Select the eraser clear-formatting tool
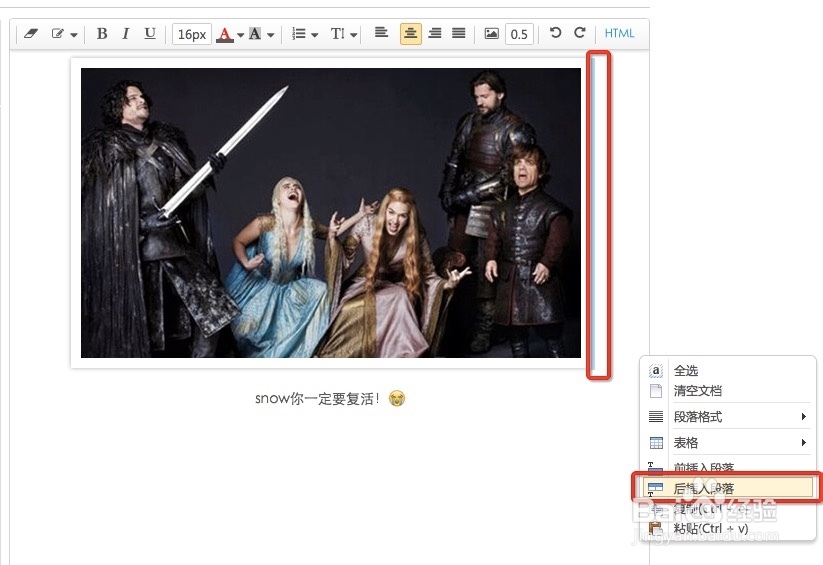The height and width of the screenshot is (565, 823). pyautogui.click(x=31, y=34)
